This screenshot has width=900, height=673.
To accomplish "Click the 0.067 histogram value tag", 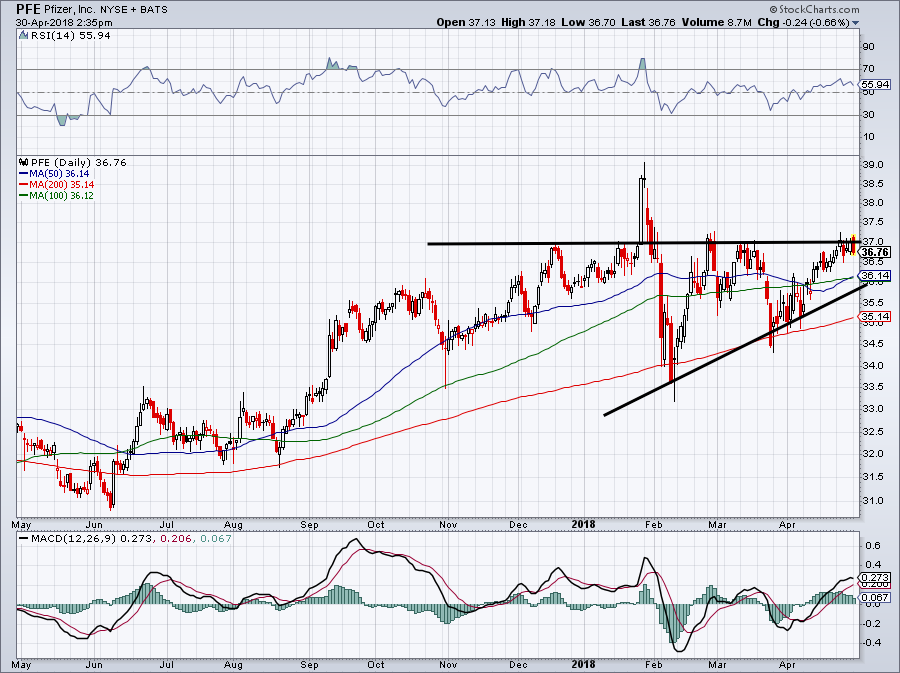I will [x=875, y=598].
